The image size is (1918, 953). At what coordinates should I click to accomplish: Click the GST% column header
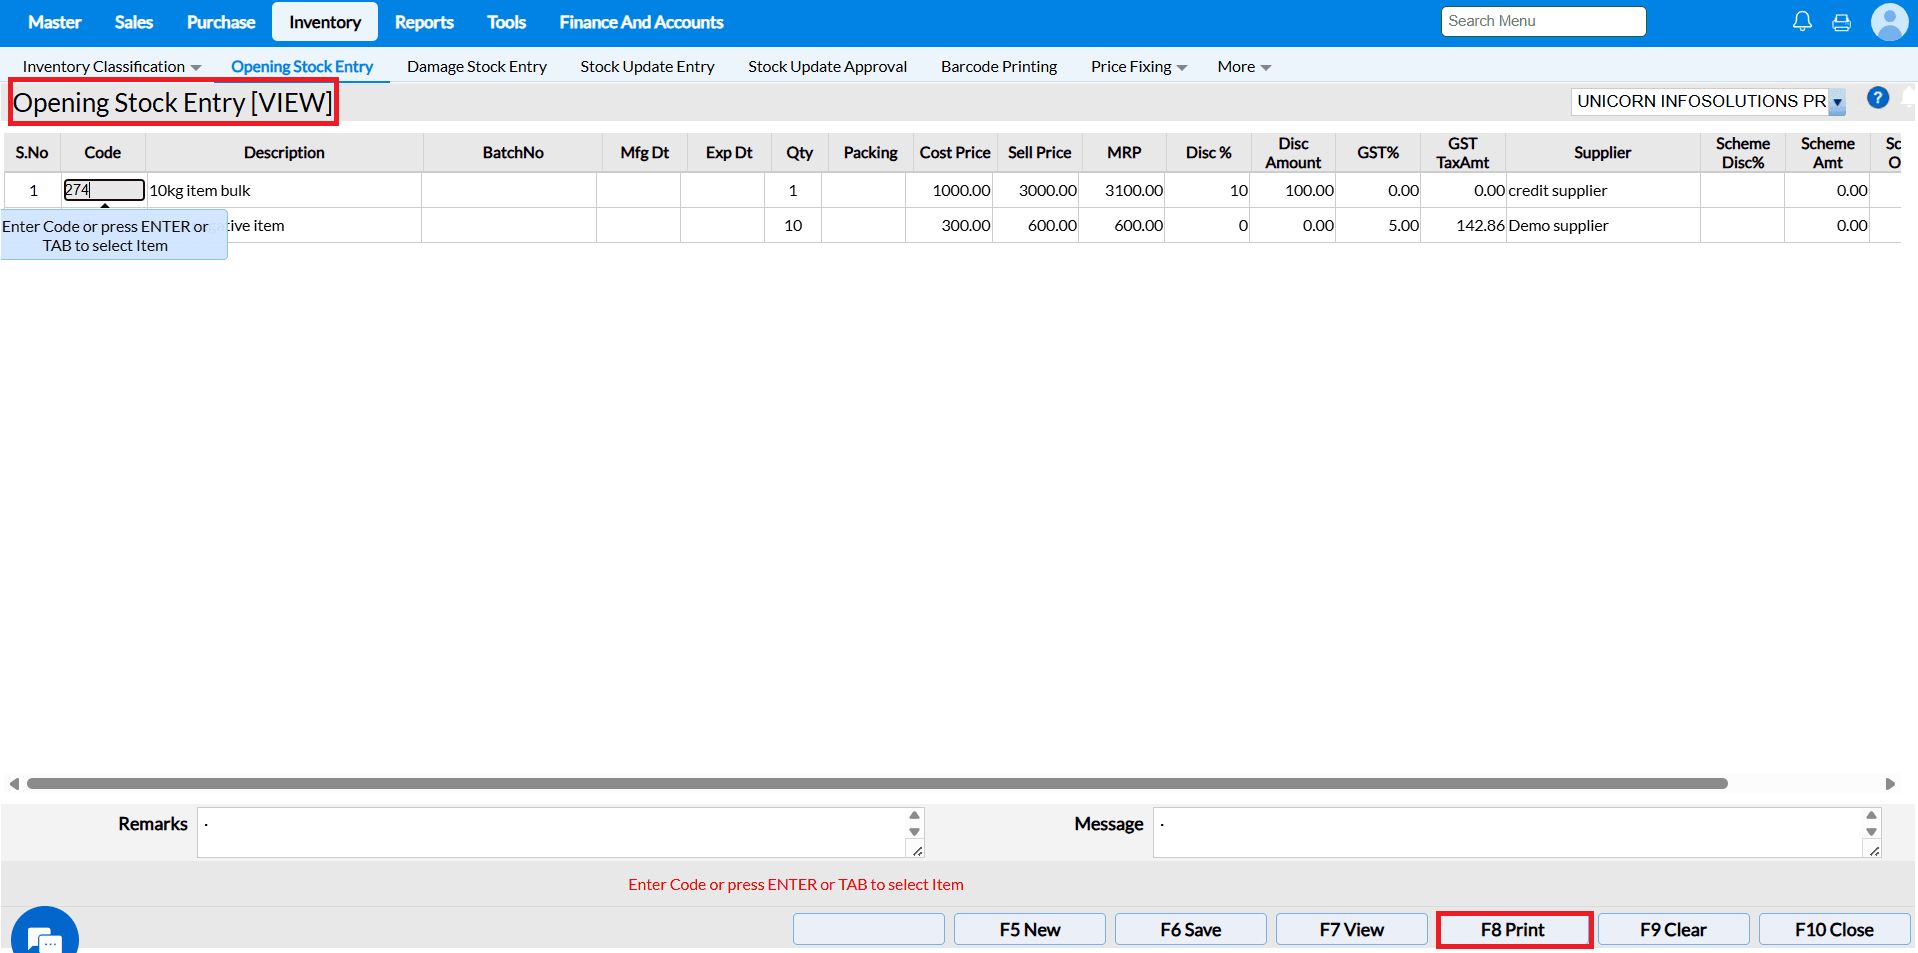1378,153
